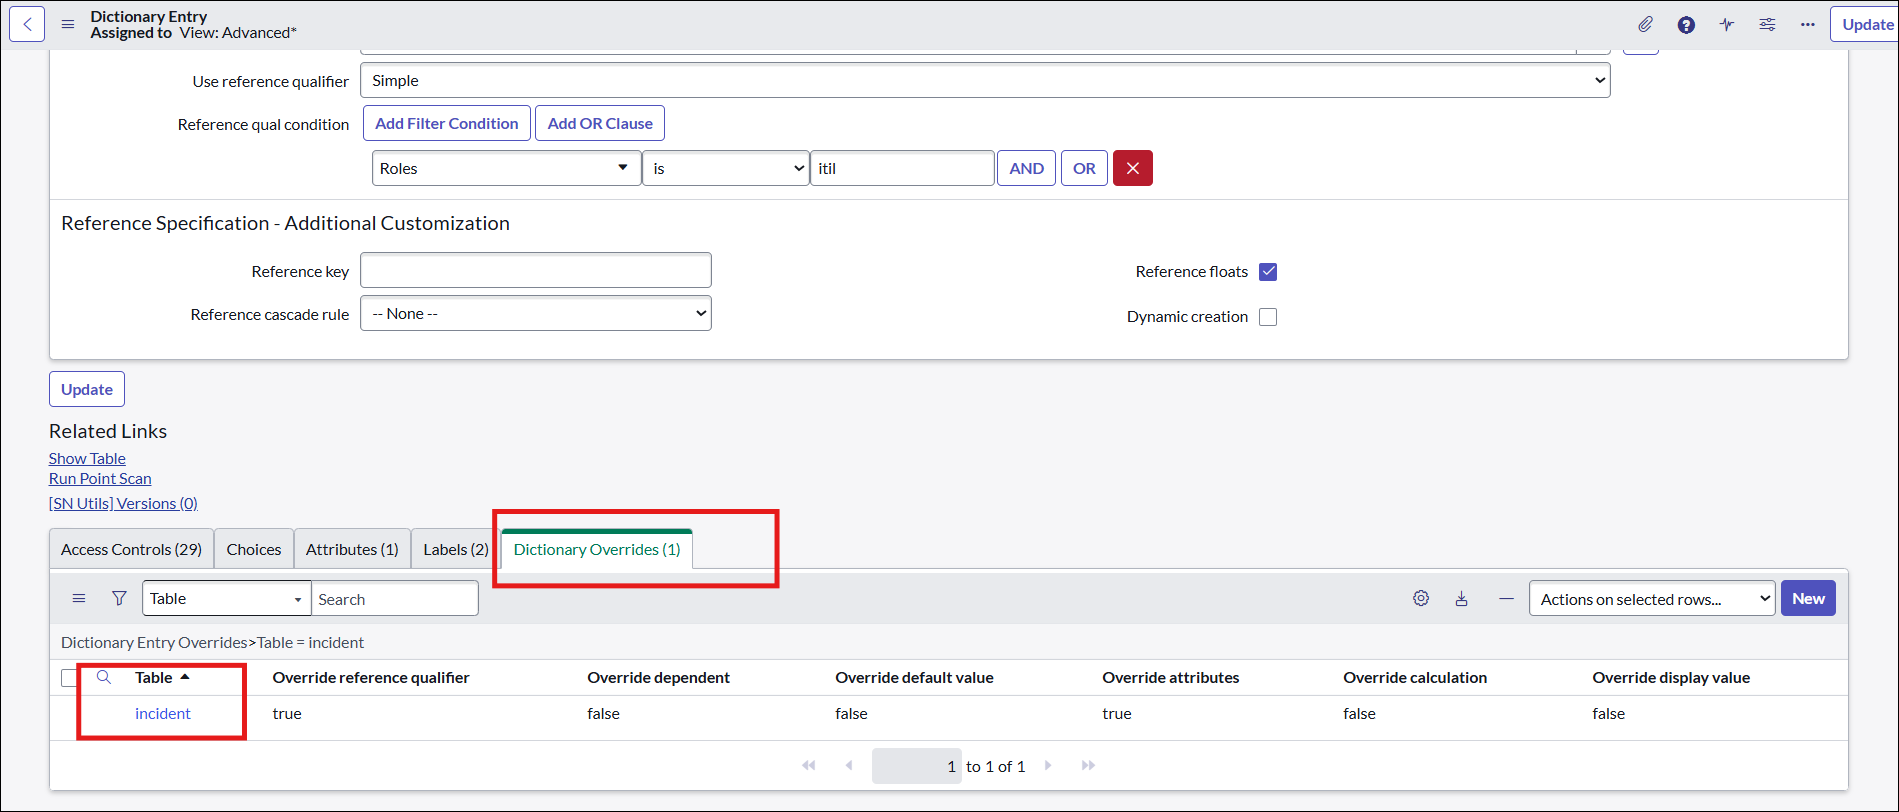The height and width of the screenshot is (812, 1899).
Task: Expand the Use reference qualifier dropdown
Action: (984, 81)
